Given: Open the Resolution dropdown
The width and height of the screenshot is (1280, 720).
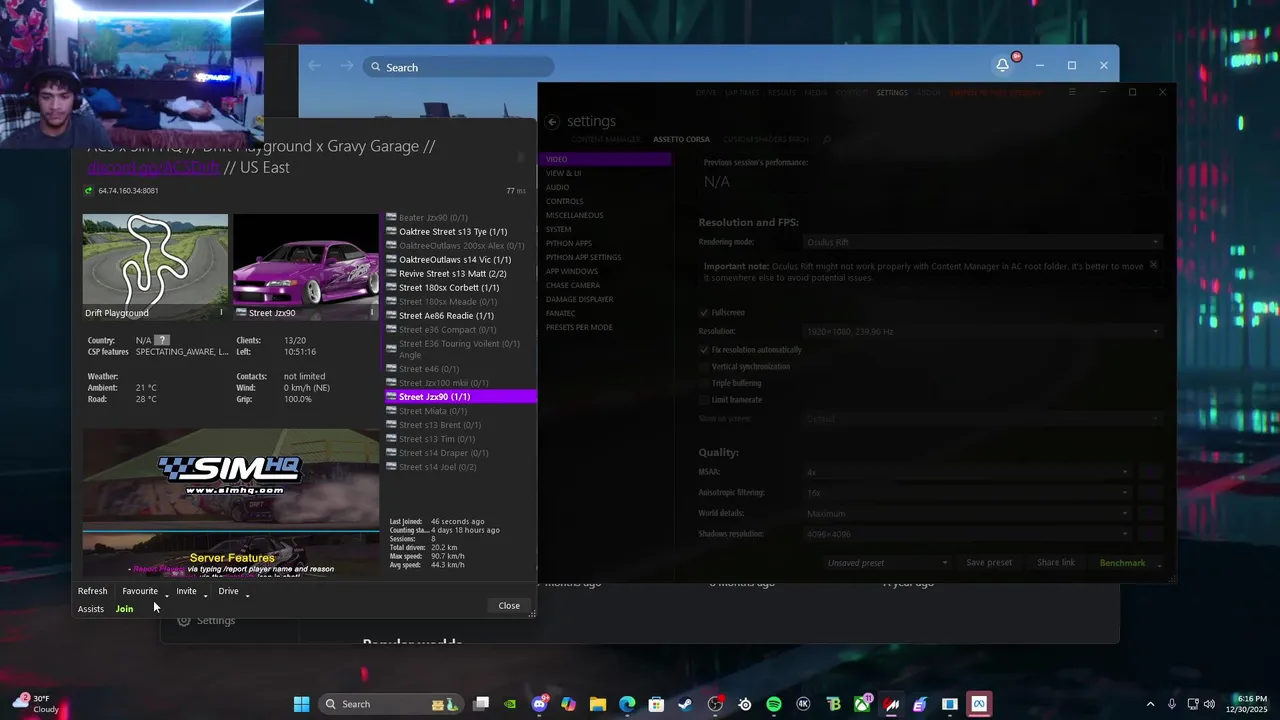Looking at the screenshot, I should tap(983, 331).
